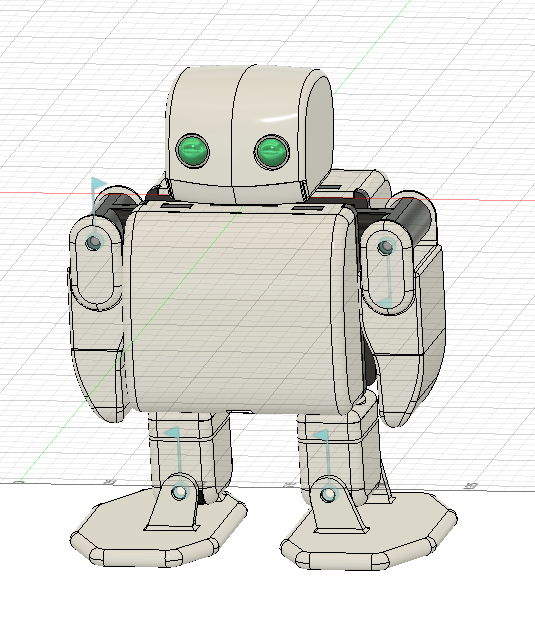Viewport: 535px width, 625px height.
Task: Select the black servo on the right shoulder
Action: click(x=413, y=218)
